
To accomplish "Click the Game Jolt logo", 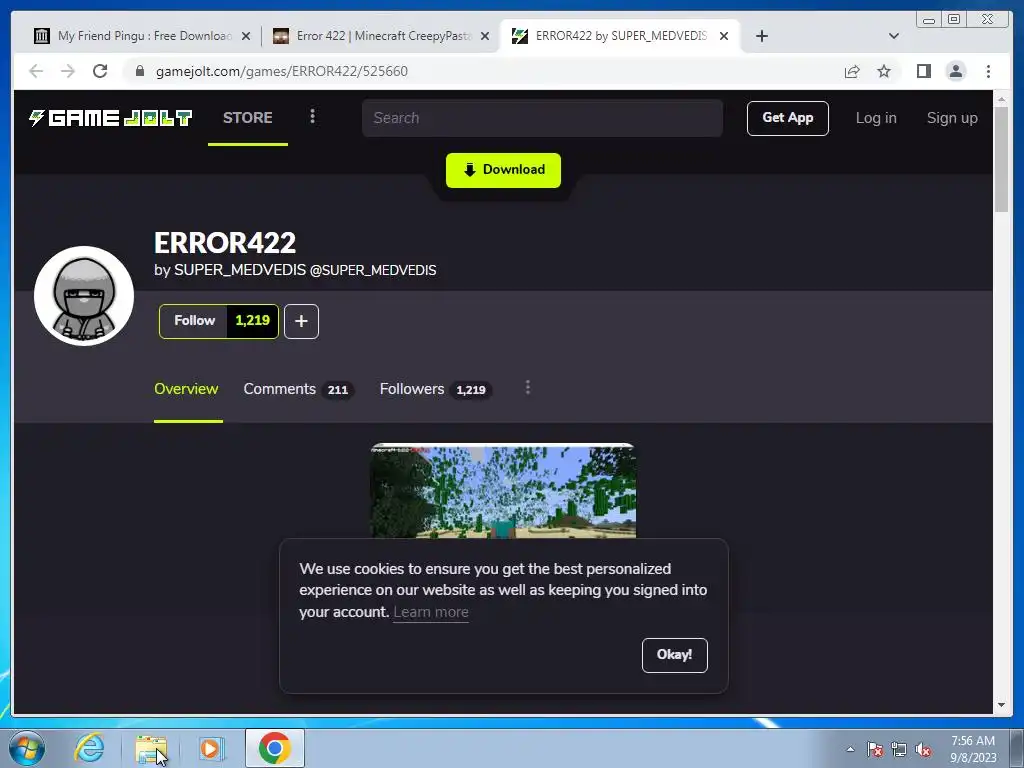I will pos(110,118).
